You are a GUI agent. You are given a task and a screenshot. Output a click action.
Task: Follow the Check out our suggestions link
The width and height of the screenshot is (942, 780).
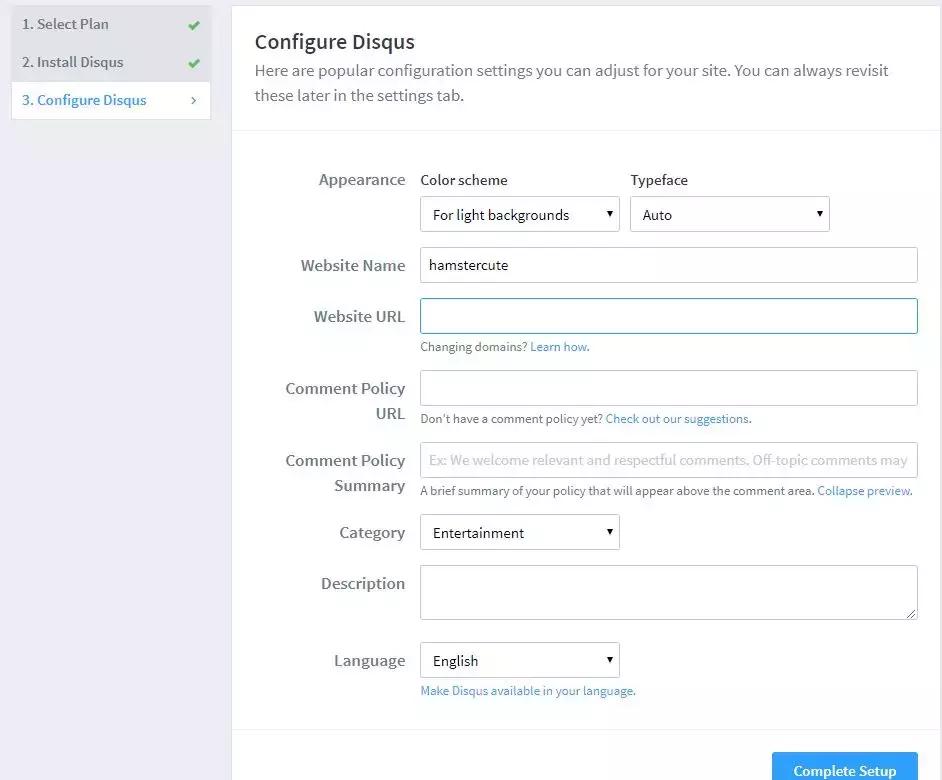pyautogui.click(x=677, y=419)
